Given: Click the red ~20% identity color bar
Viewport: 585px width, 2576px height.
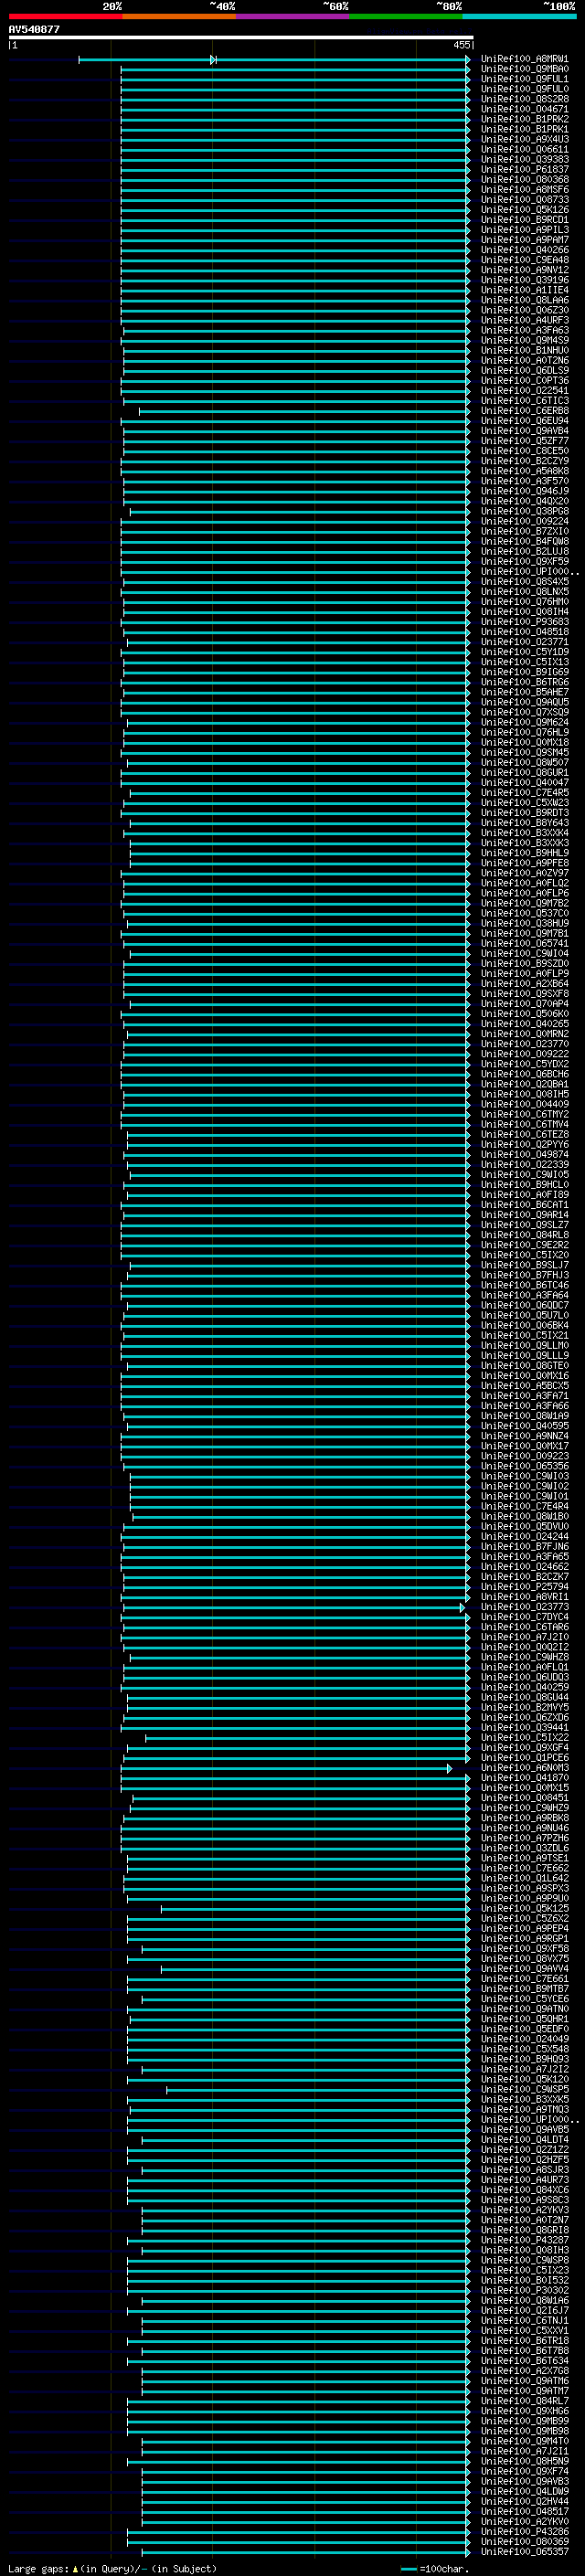Looking at the screenshot, I should [x=65, y=16].
